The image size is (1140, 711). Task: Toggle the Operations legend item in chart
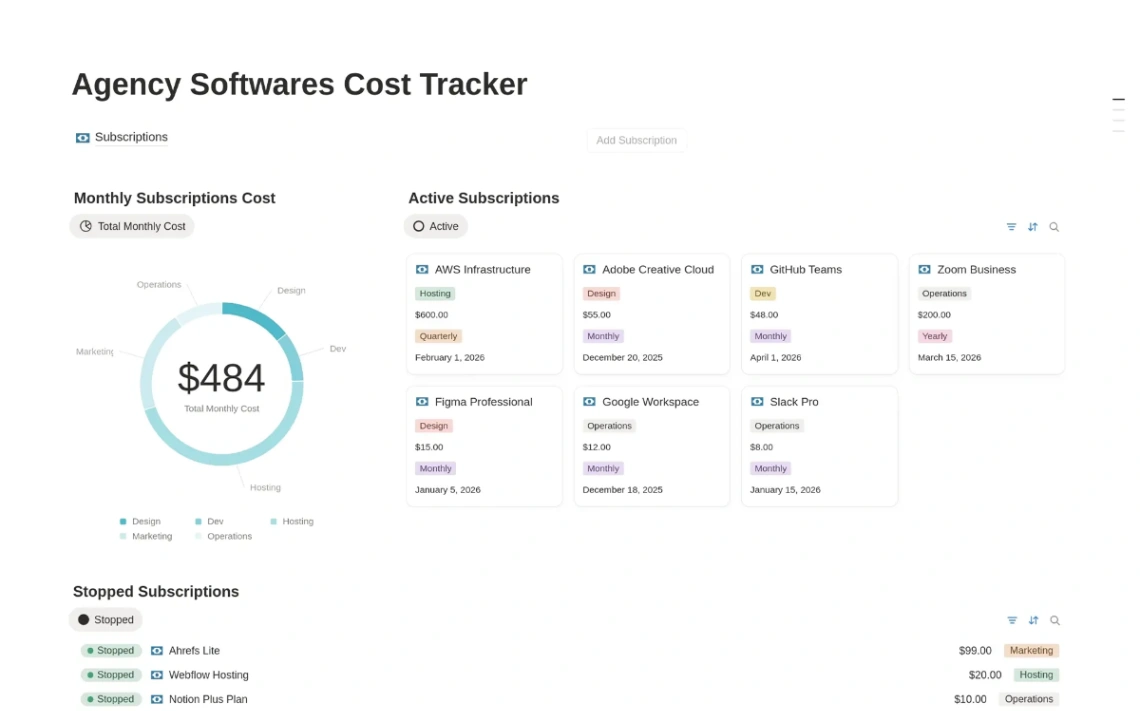click(x=223, y=537)
